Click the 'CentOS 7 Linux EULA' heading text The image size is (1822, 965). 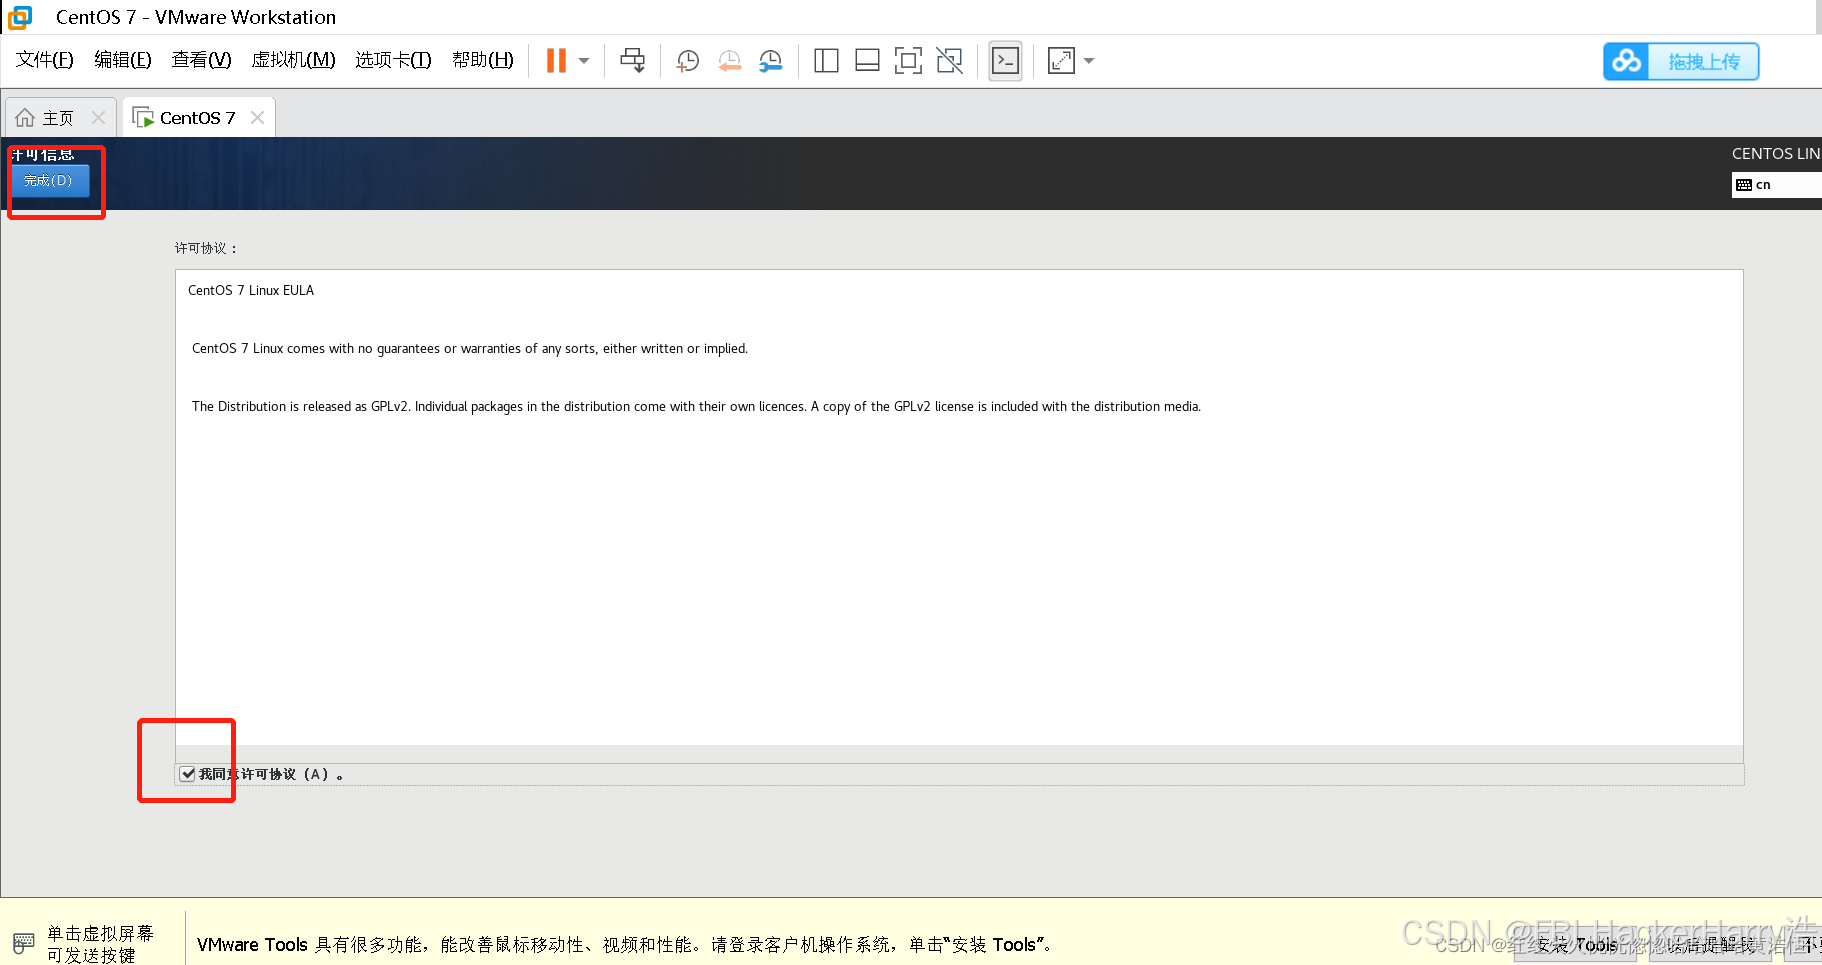click(251, 291)
